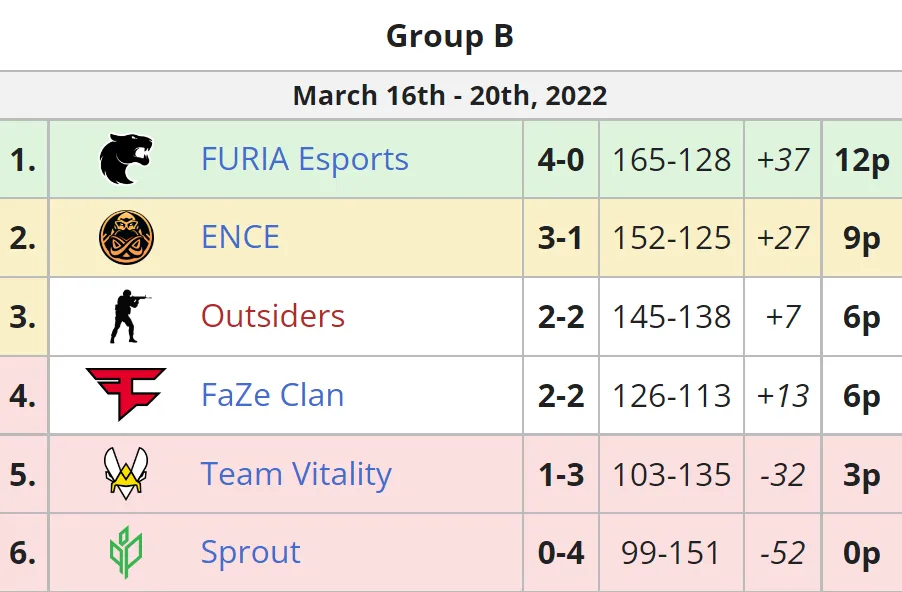
Task: Click the Team Vitality bee logo
Action: point(126,473)
